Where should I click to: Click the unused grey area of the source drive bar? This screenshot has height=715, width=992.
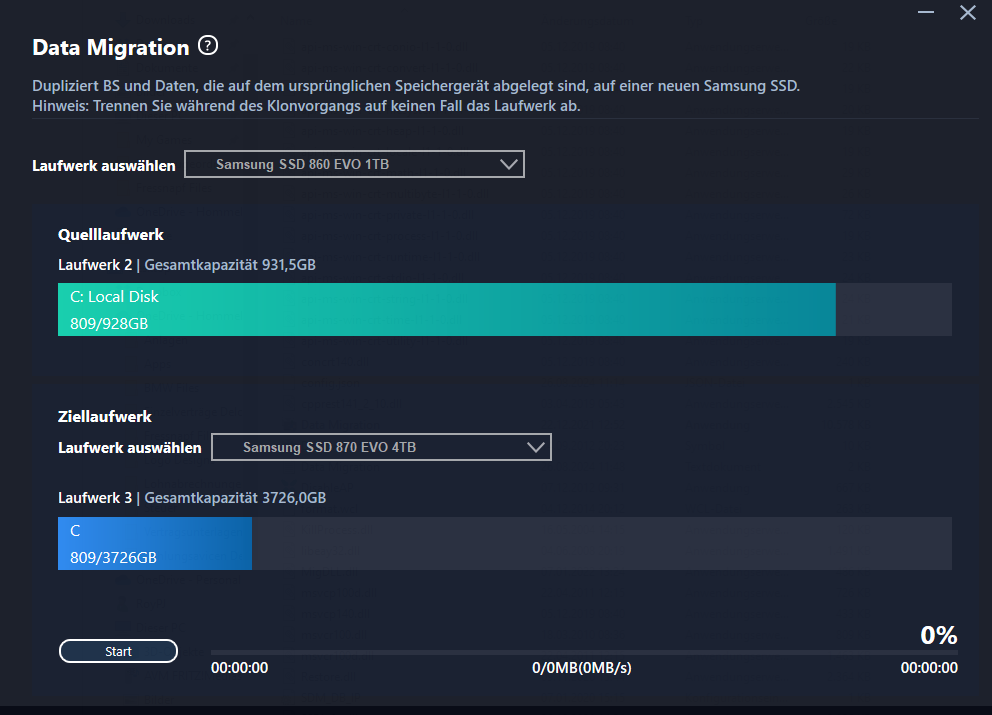pyautogui.click(x=893, y=309)
